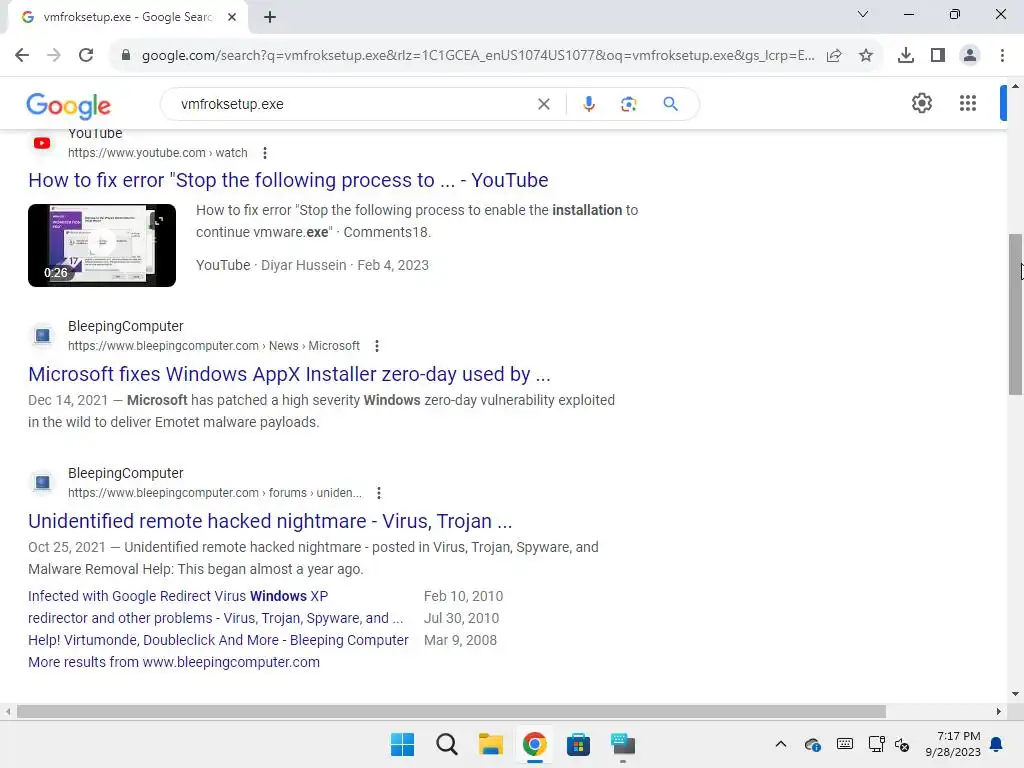Click the vertical scrollbar thumb
The width and height of the screenshot is (1024, 768).
(x=1015, y=314)
